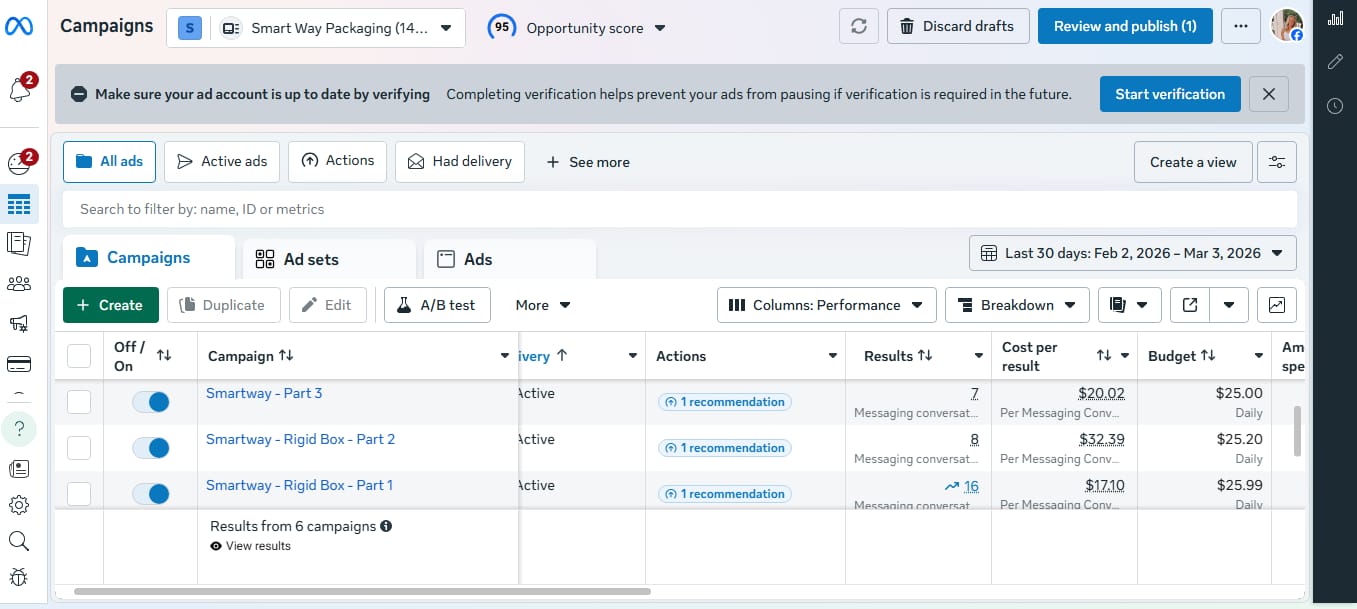Open the More dropdown in toolbar

pyautogui.click(x=543, y=305)
